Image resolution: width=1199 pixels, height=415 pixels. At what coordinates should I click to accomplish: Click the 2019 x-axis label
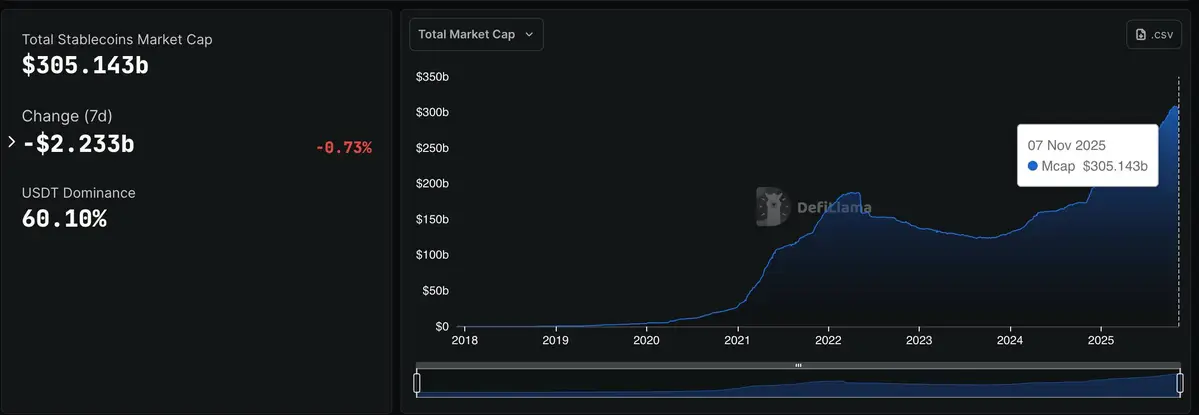555,339
